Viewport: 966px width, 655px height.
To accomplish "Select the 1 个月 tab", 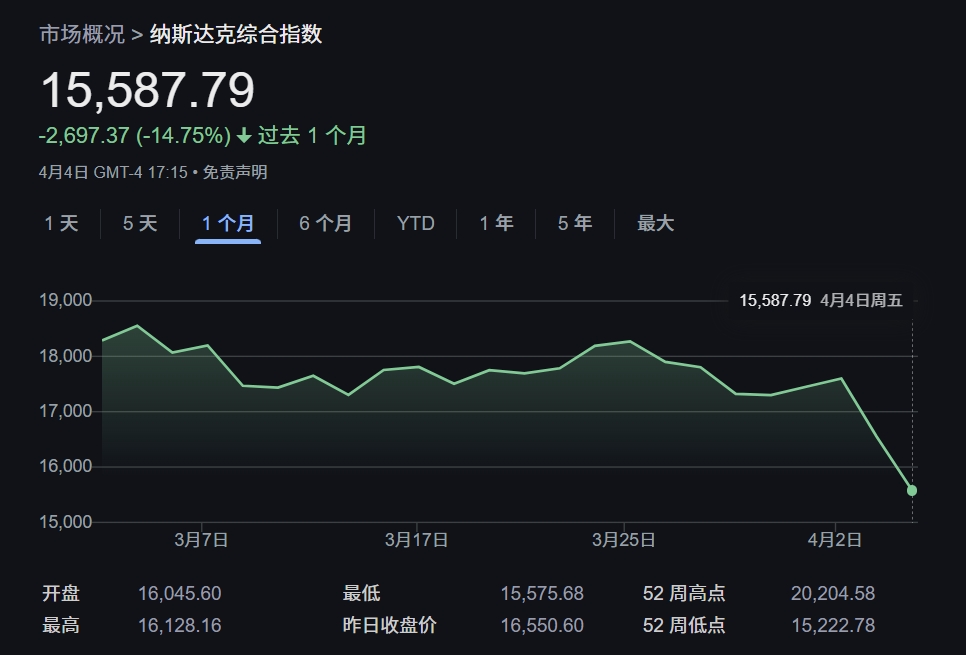I will point(228,223).
